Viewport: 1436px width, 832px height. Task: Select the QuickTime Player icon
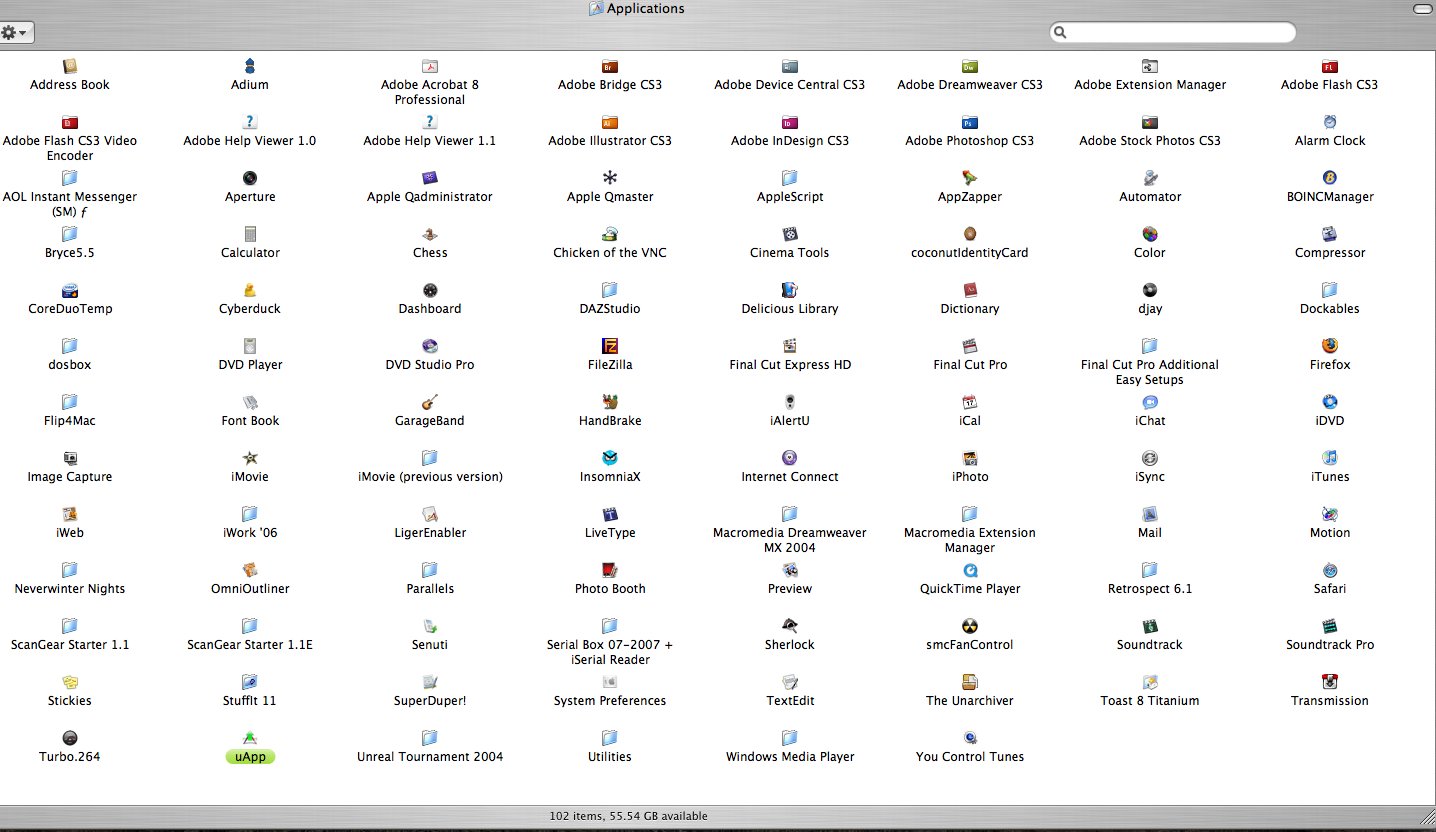tap(970, 570)
